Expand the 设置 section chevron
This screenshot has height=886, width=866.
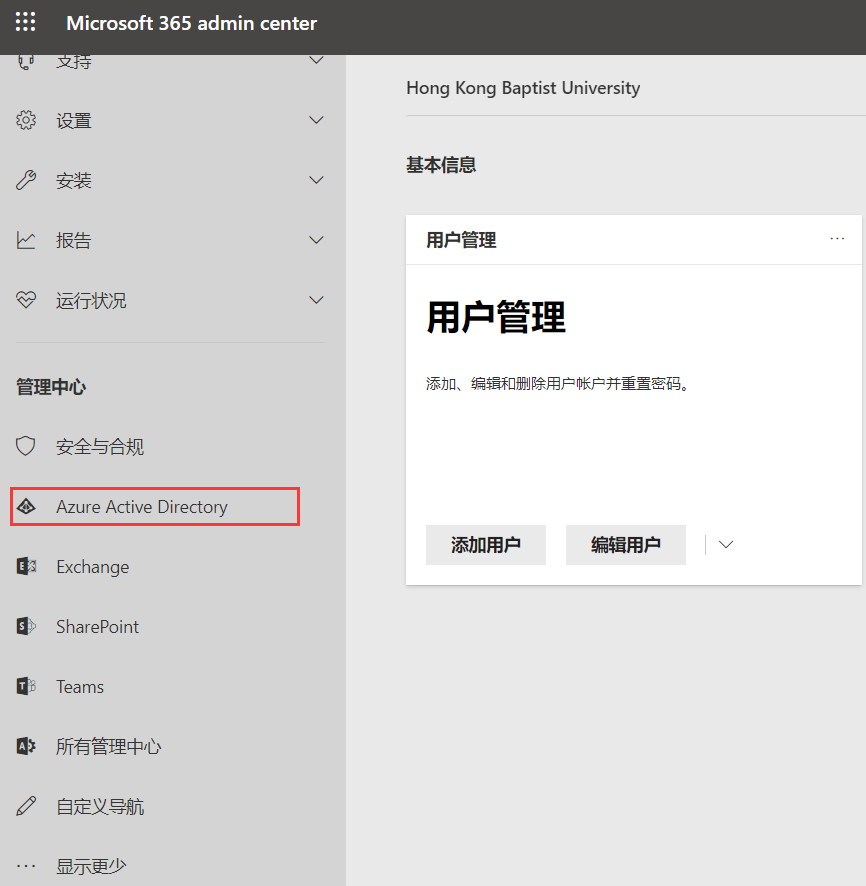(316, 121)
